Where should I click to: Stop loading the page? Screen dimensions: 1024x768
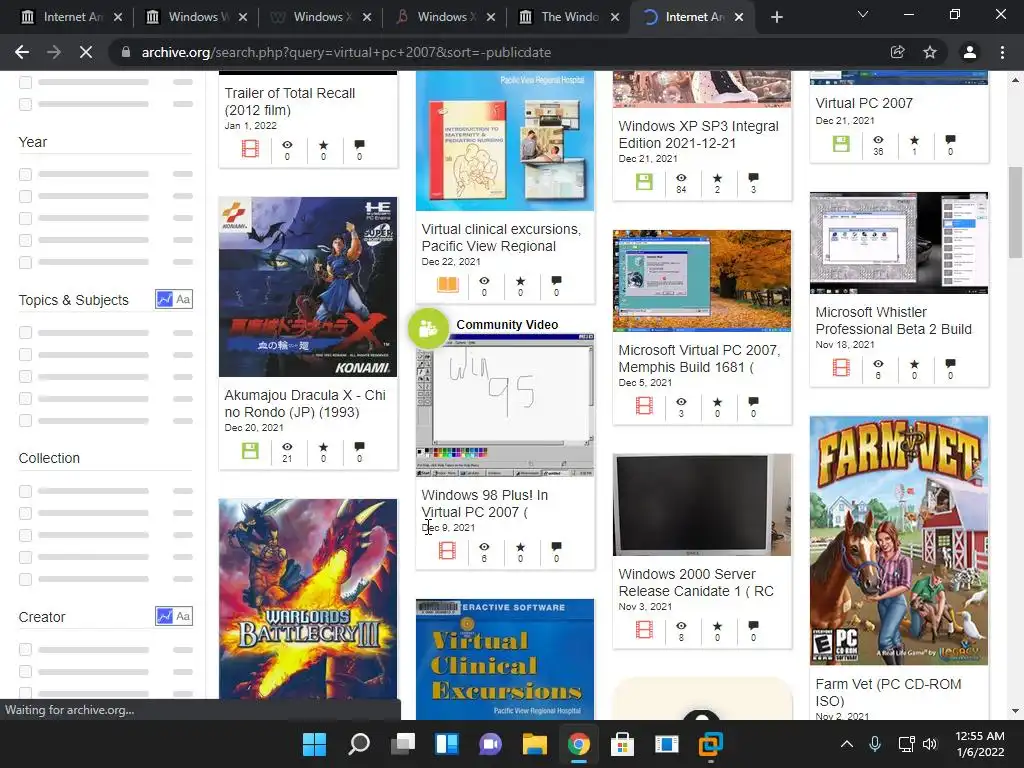[x=86, y=52]
